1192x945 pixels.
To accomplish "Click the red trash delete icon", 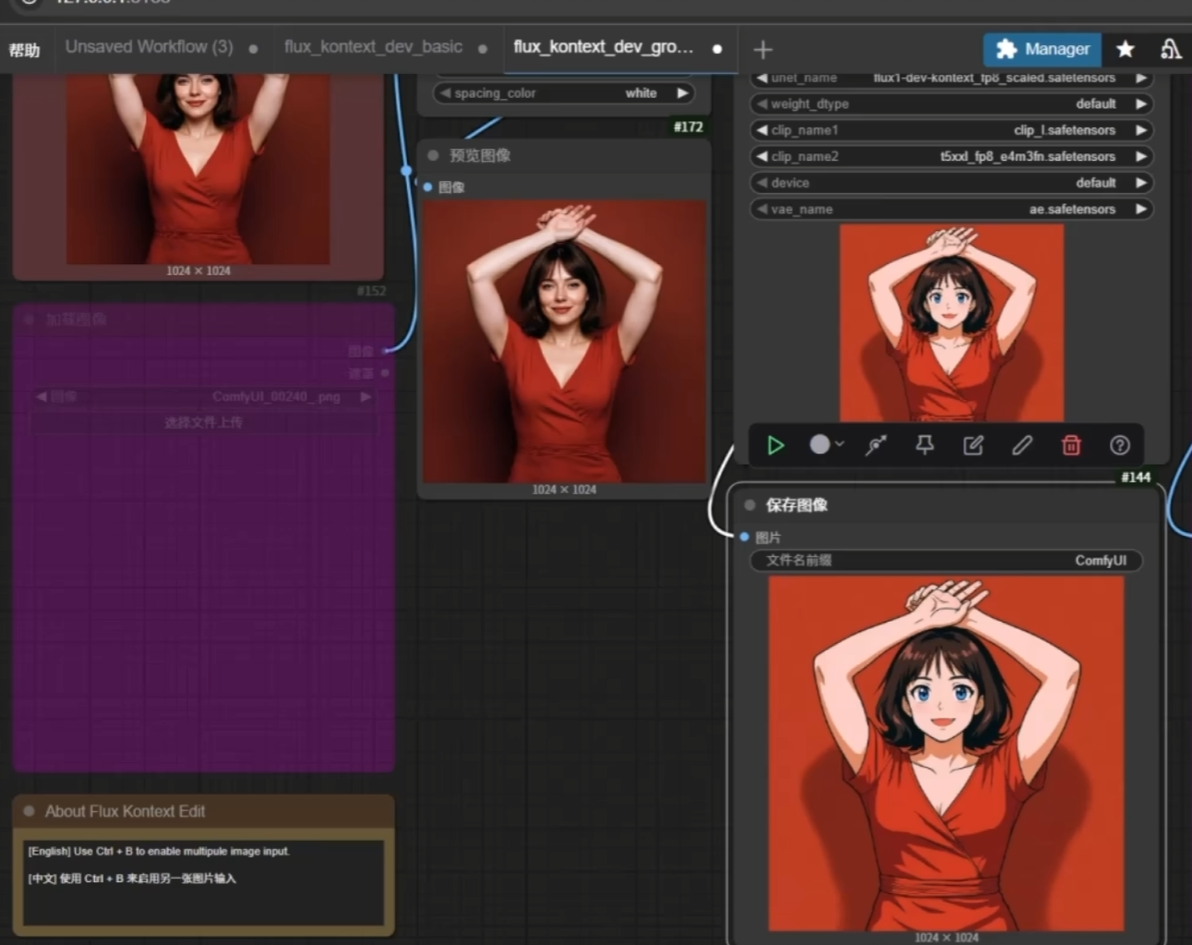I will coord(1071,445).
